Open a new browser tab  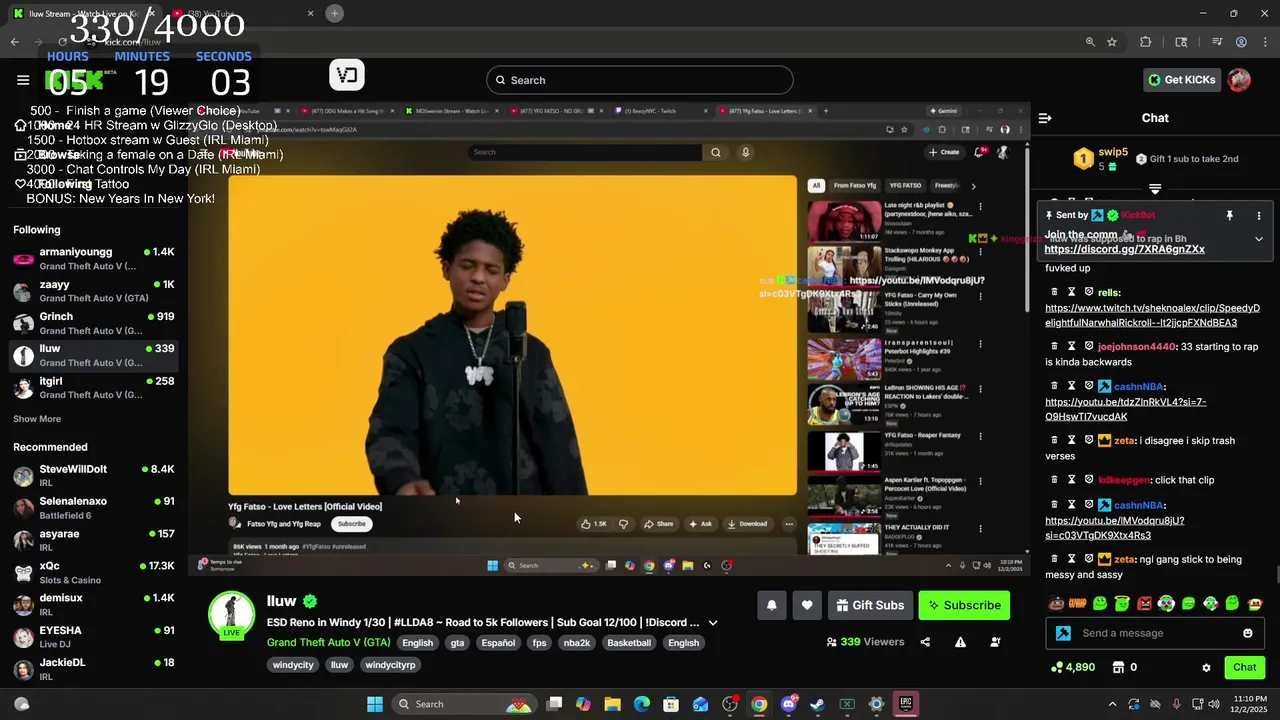[x=335, y=13]
